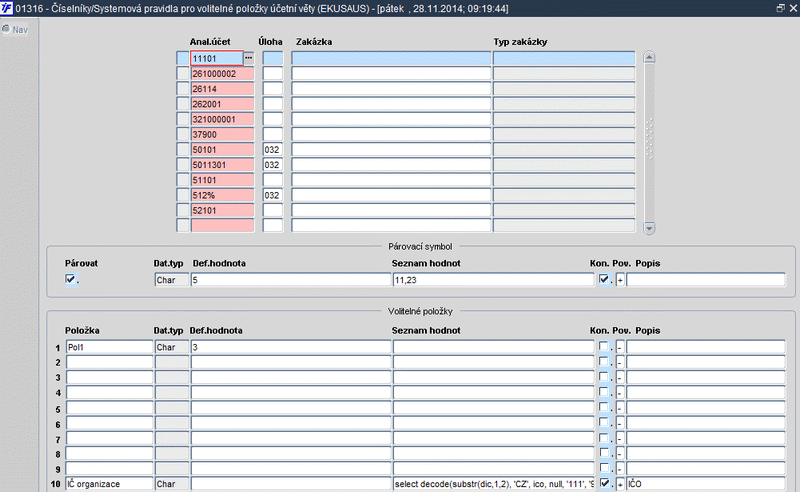Toggle Kon. checkbox for item row 2
The height and width of the screenshot is (492, 800).
click(604, 362)
